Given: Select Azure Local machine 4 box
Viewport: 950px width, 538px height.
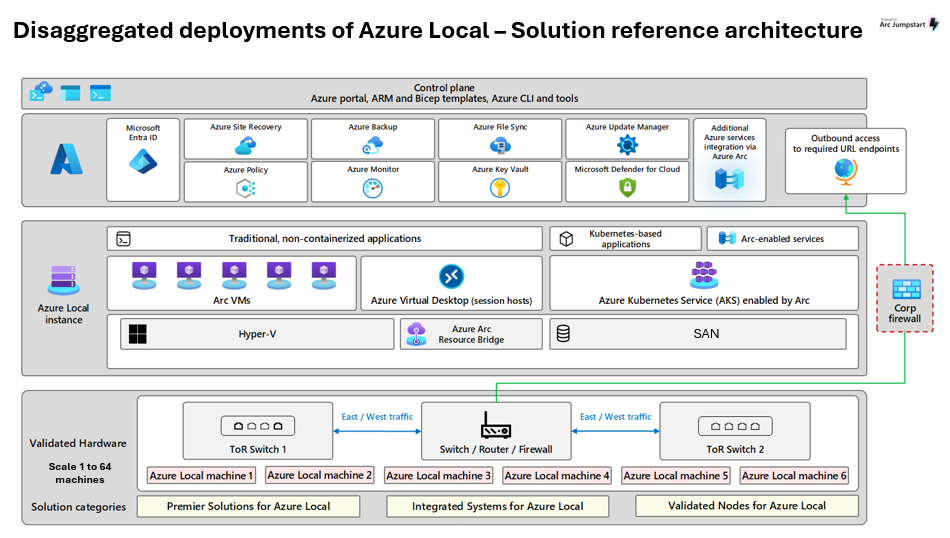Looking at the screenshot, I should (x=557, y=476).
